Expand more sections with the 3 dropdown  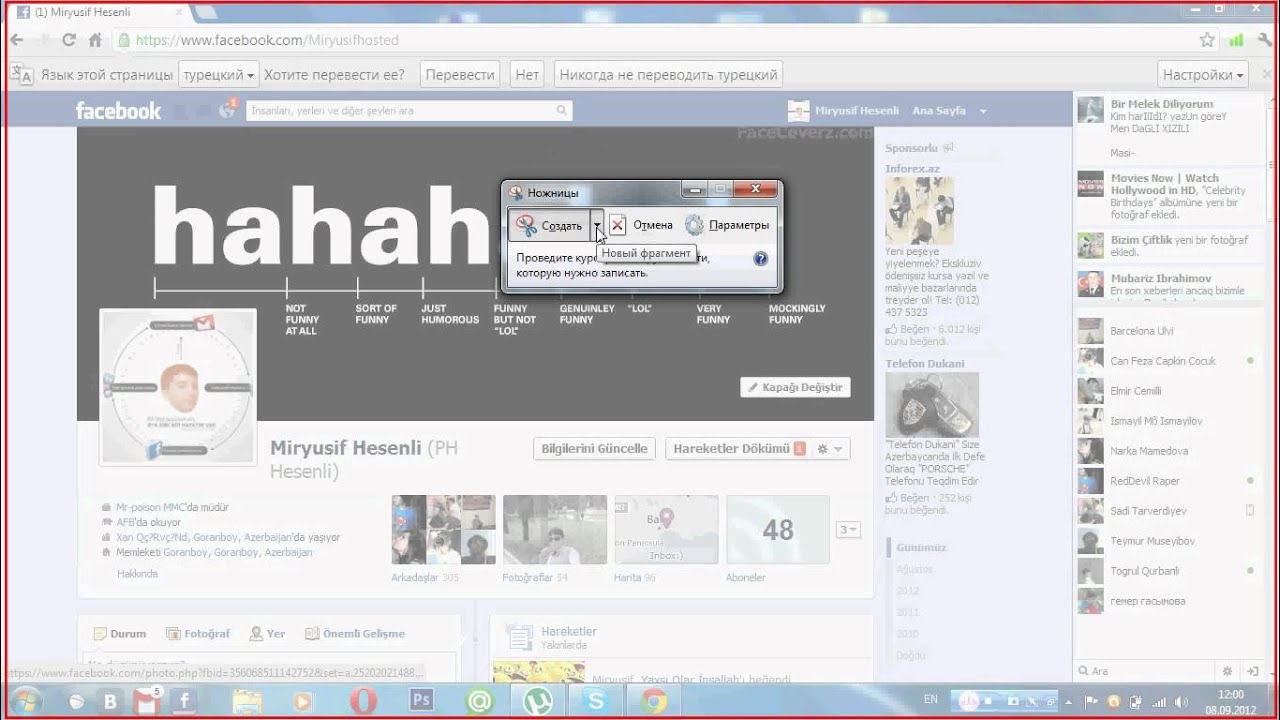pos(848,530)
